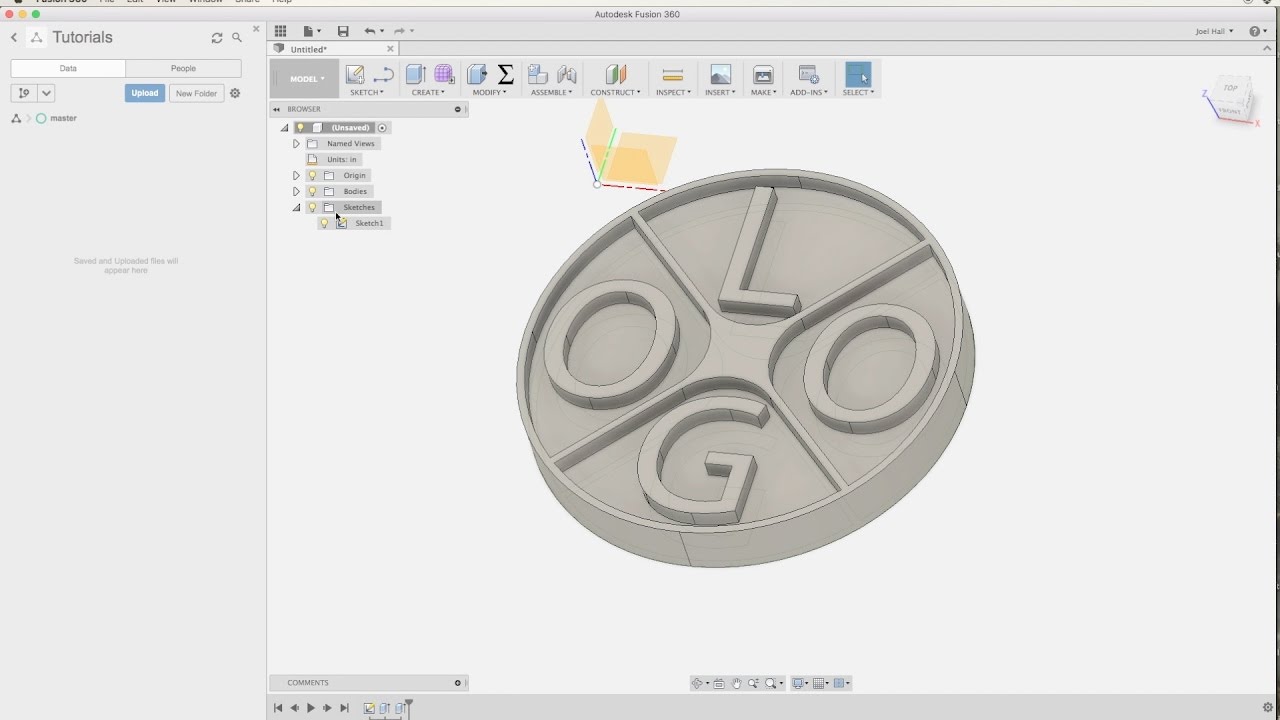This screenshot has height=720, width=1280.
Task: Toggle visibility bulb of Bodies folder
Action: tap(312, 191)
